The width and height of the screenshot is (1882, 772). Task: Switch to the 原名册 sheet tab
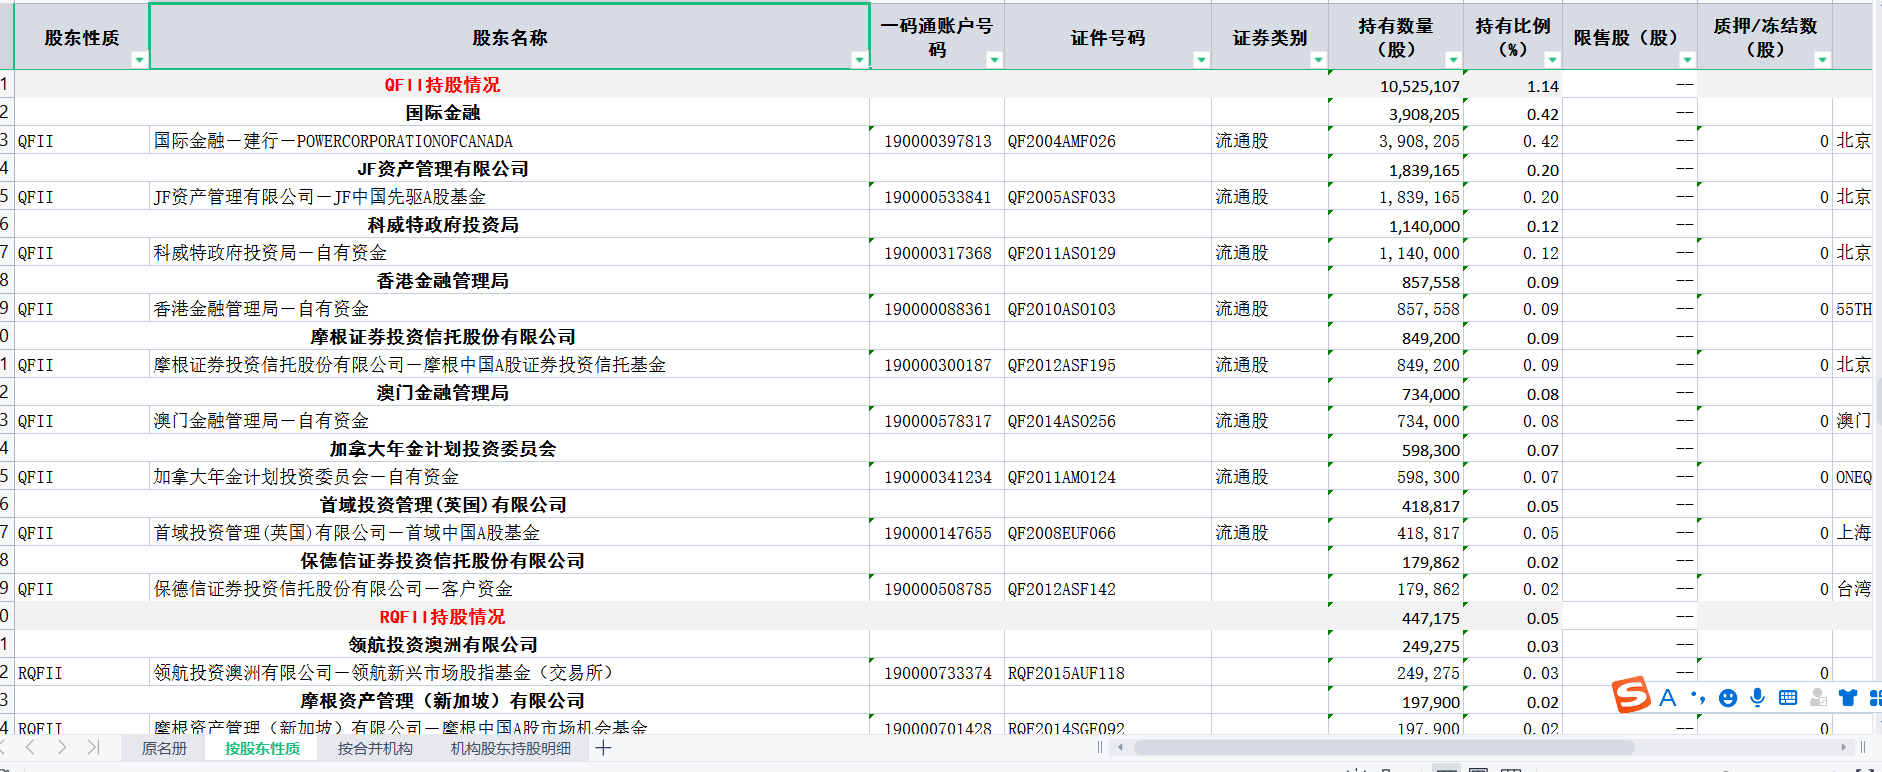point(164,748)
